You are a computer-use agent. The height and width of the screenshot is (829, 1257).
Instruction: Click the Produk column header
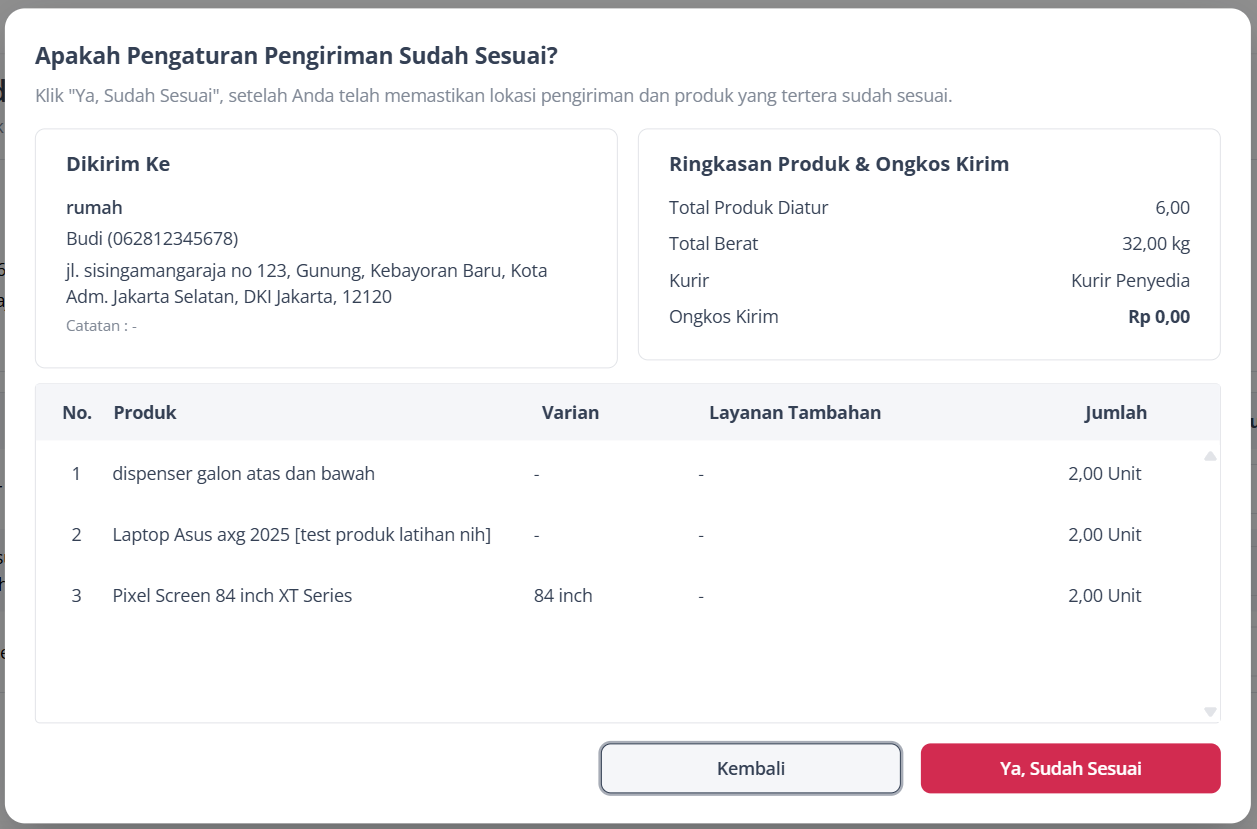coord(145,412)
